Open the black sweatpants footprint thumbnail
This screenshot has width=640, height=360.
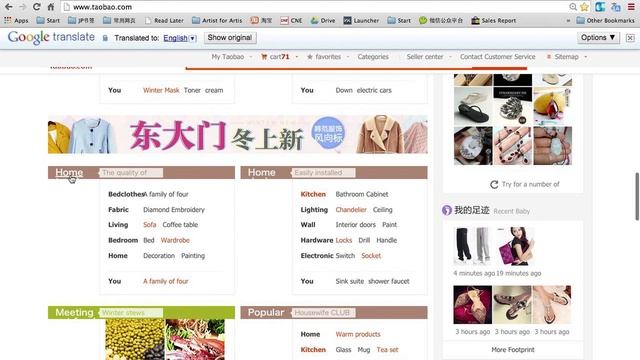pos(473,245)
